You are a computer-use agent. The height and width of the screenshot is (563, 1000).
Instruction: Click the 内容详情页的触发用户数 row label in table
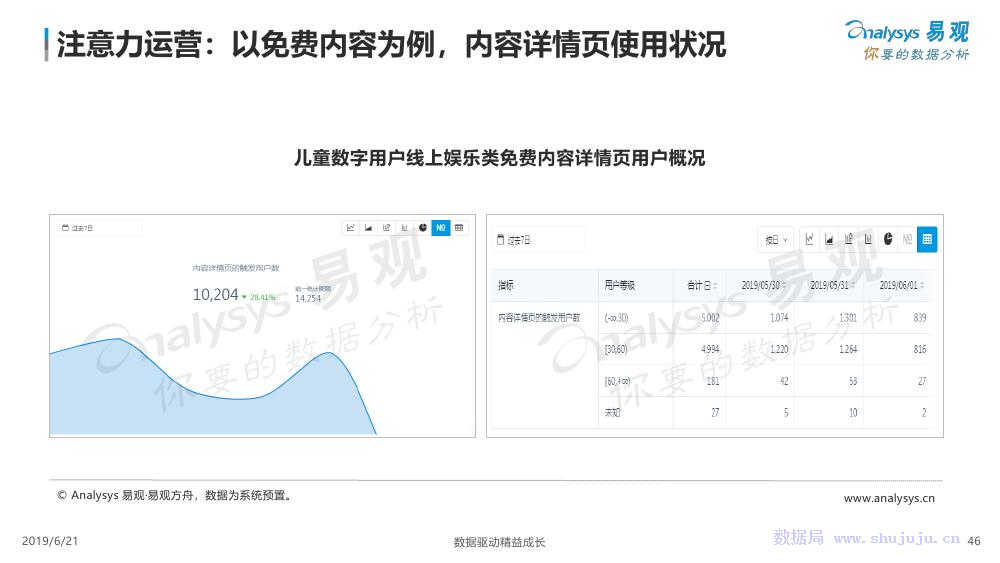pos(540,318)
